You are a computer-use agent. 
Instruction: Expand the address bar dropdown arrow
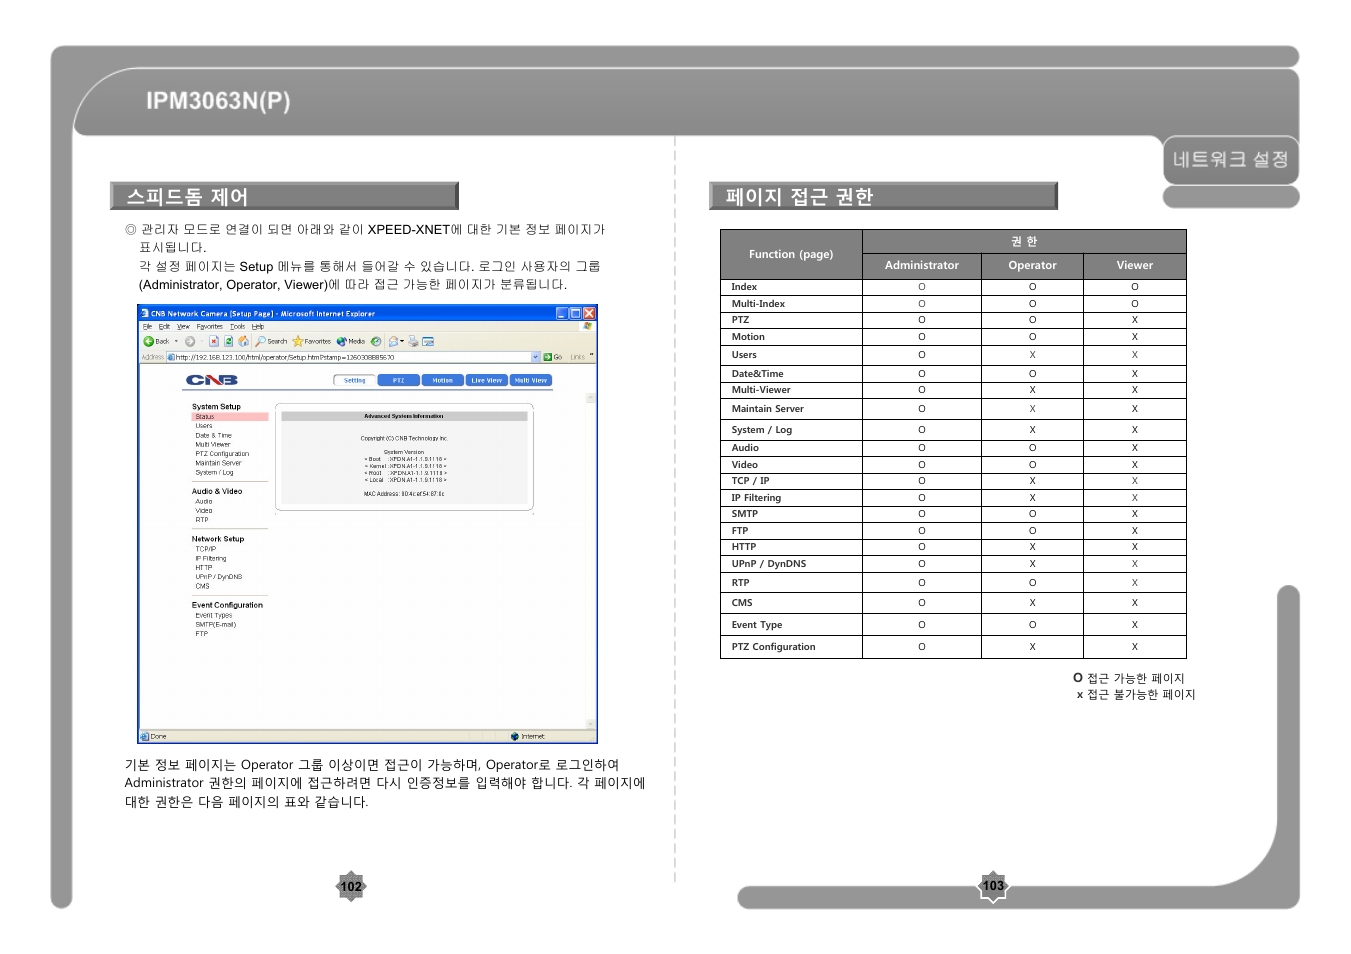(x=535, y=357)
